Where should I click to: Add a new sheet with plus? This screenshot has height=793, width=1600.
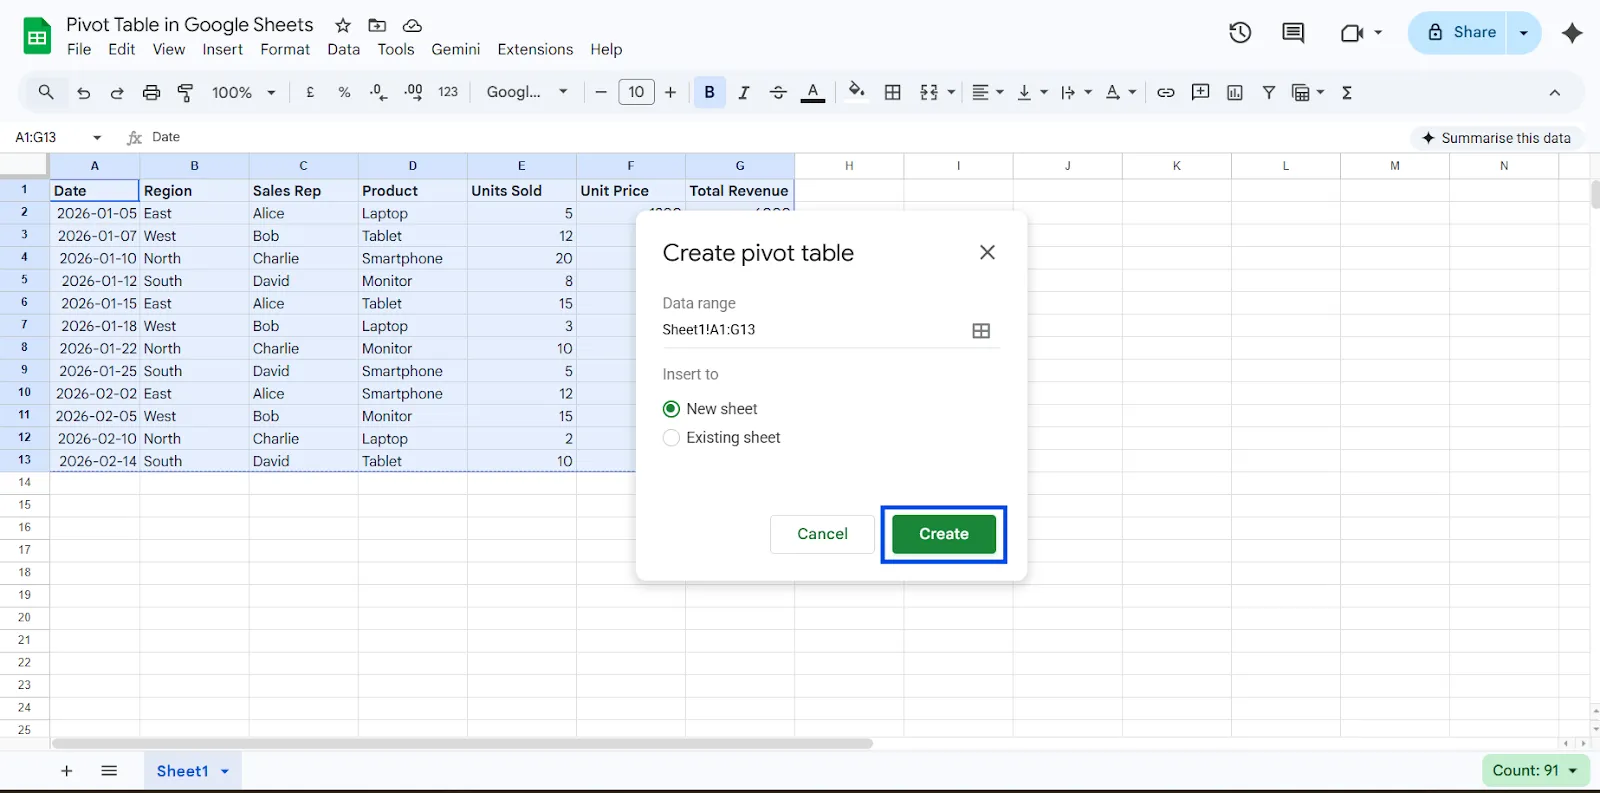pyautogui.click(x=67, y=771)
